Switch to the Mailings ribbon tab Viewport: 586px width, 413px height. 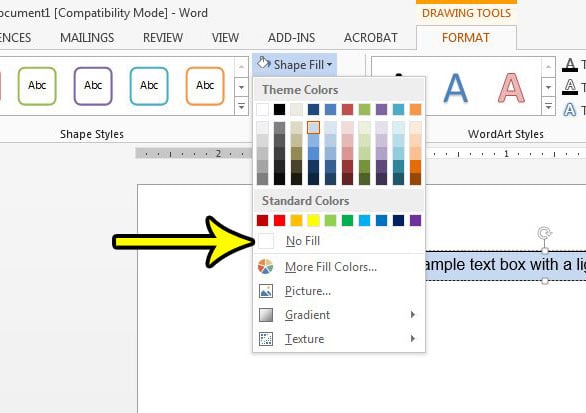point(87,38)
